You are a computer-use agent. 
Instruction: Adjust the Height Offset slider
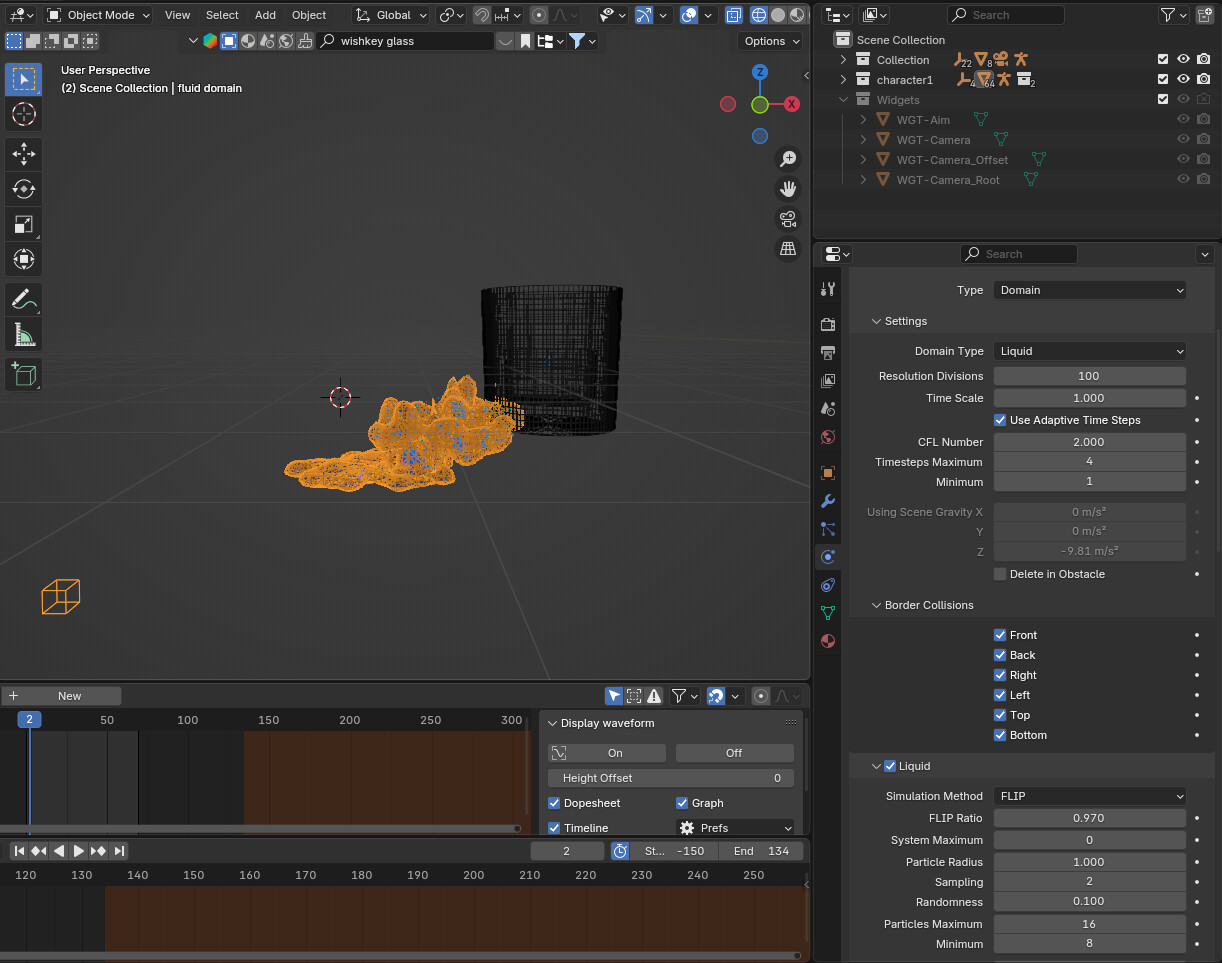pyautogui.click(x=671, y=778)
